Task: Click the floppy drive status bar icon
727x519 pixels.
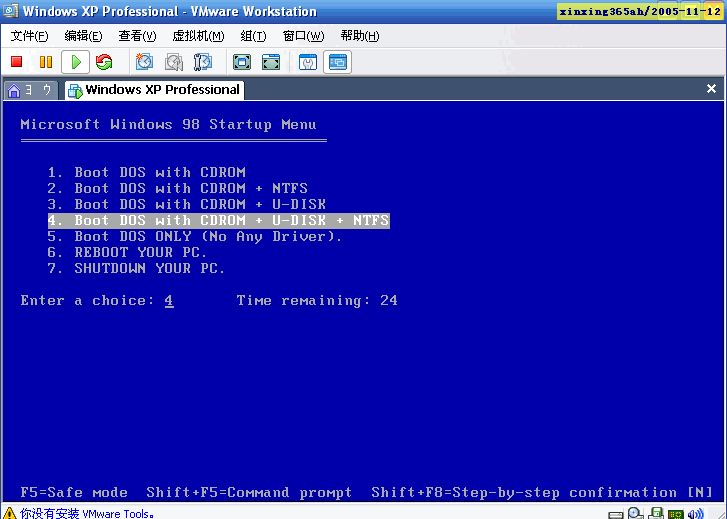Action: [656, 513]
